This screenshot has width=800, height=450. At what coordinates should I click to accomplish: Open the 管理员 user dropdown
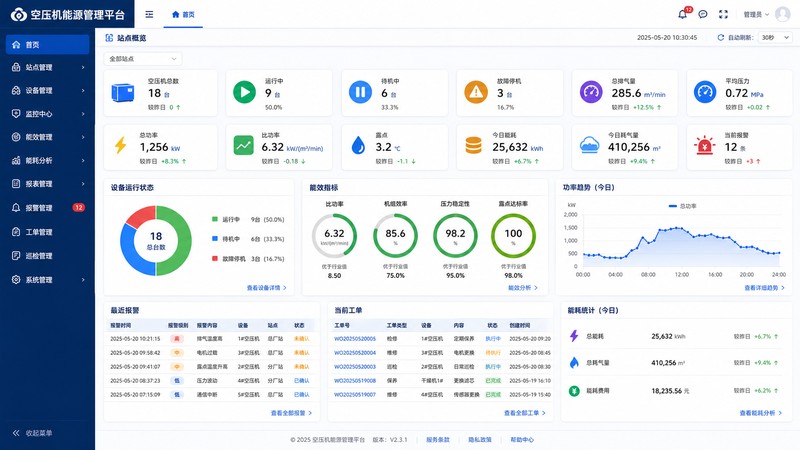756,14
